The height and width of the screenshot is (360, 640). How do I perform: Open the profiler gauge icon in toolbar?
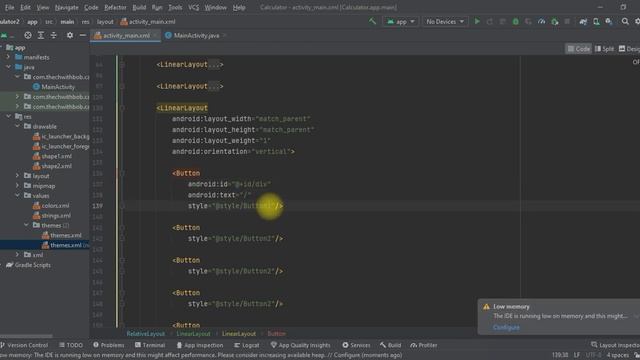542,21
